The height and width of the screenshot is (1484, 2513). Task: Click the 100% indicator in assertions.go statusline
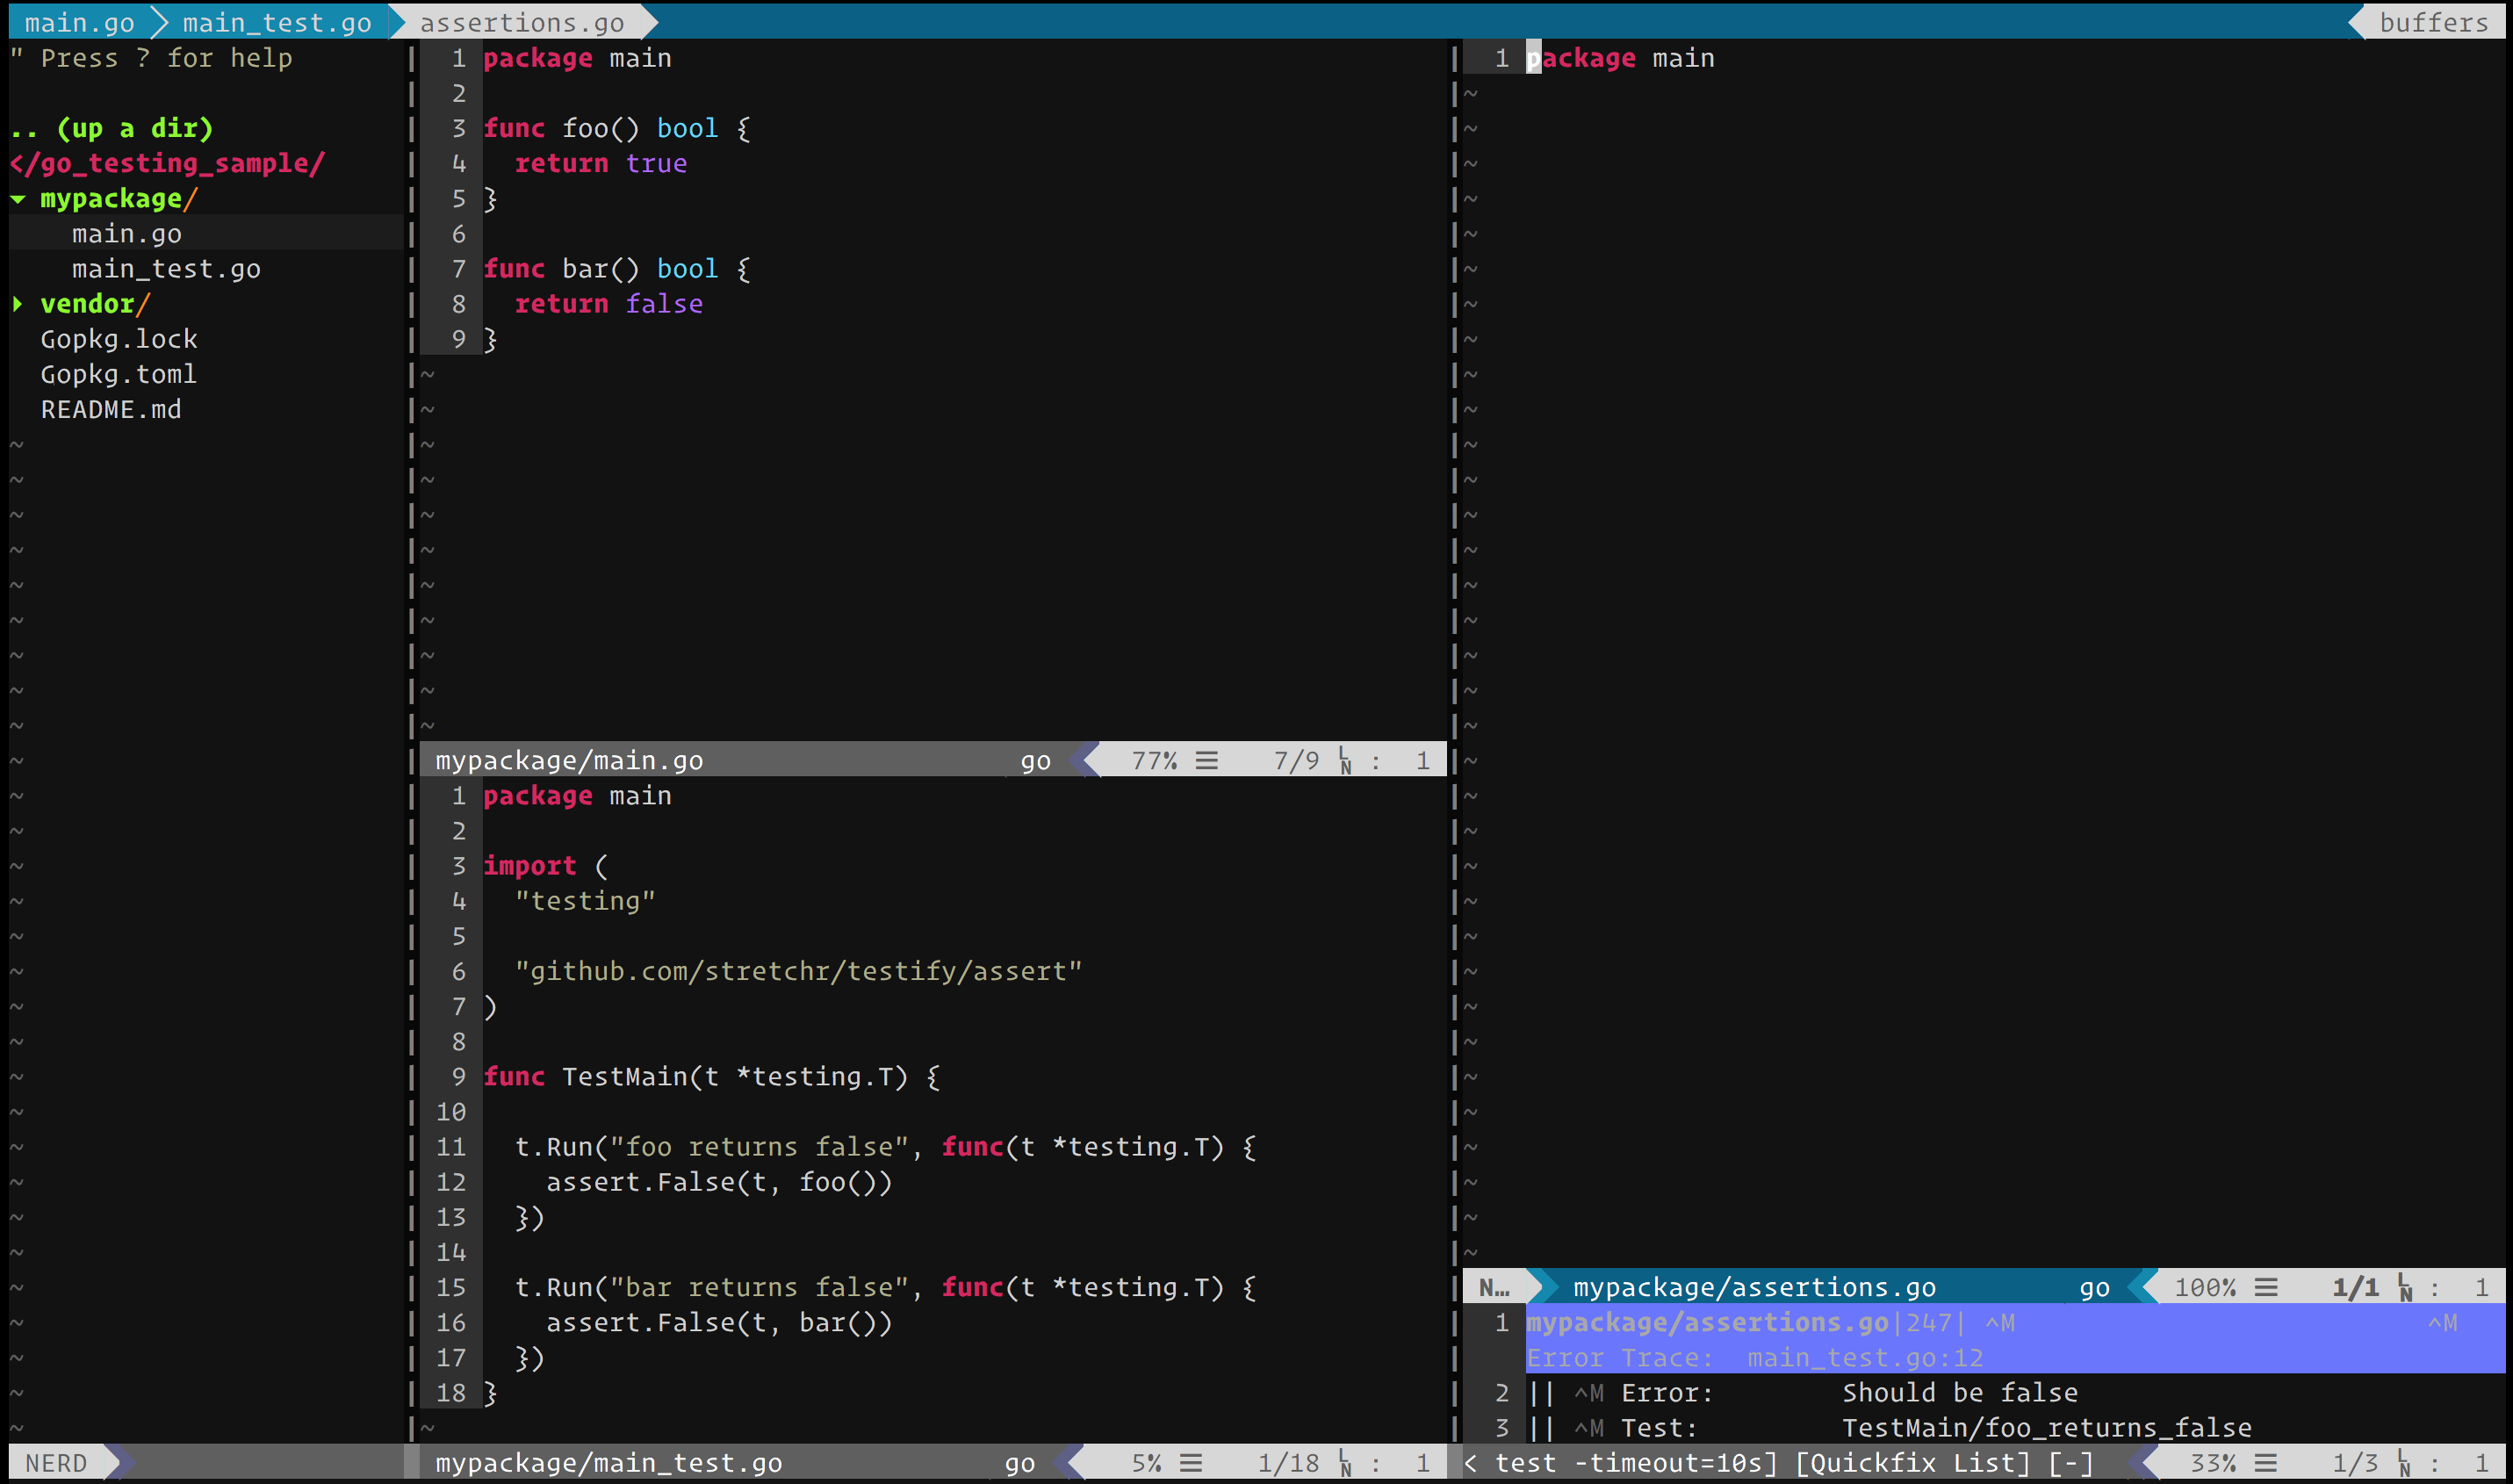click(x=2205, y=1287)
